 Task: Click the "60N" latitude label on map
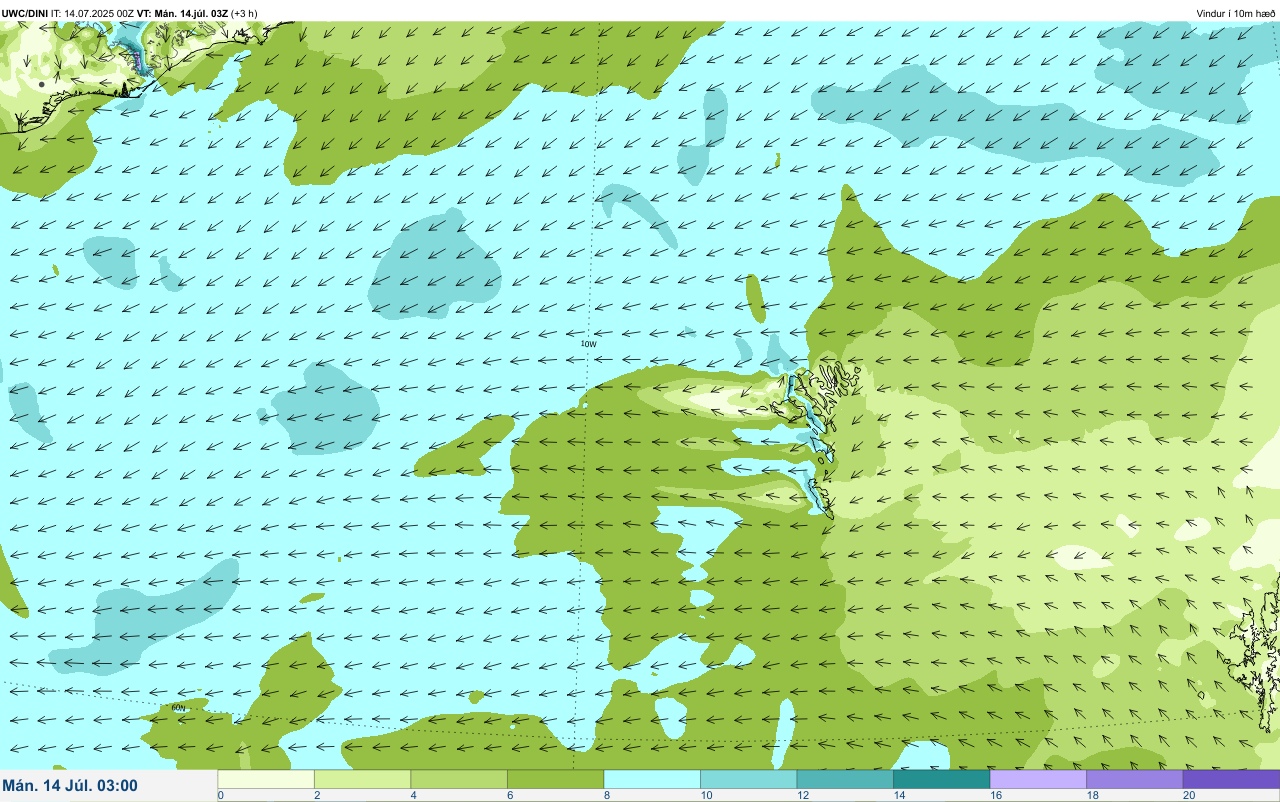click(178, 708)
